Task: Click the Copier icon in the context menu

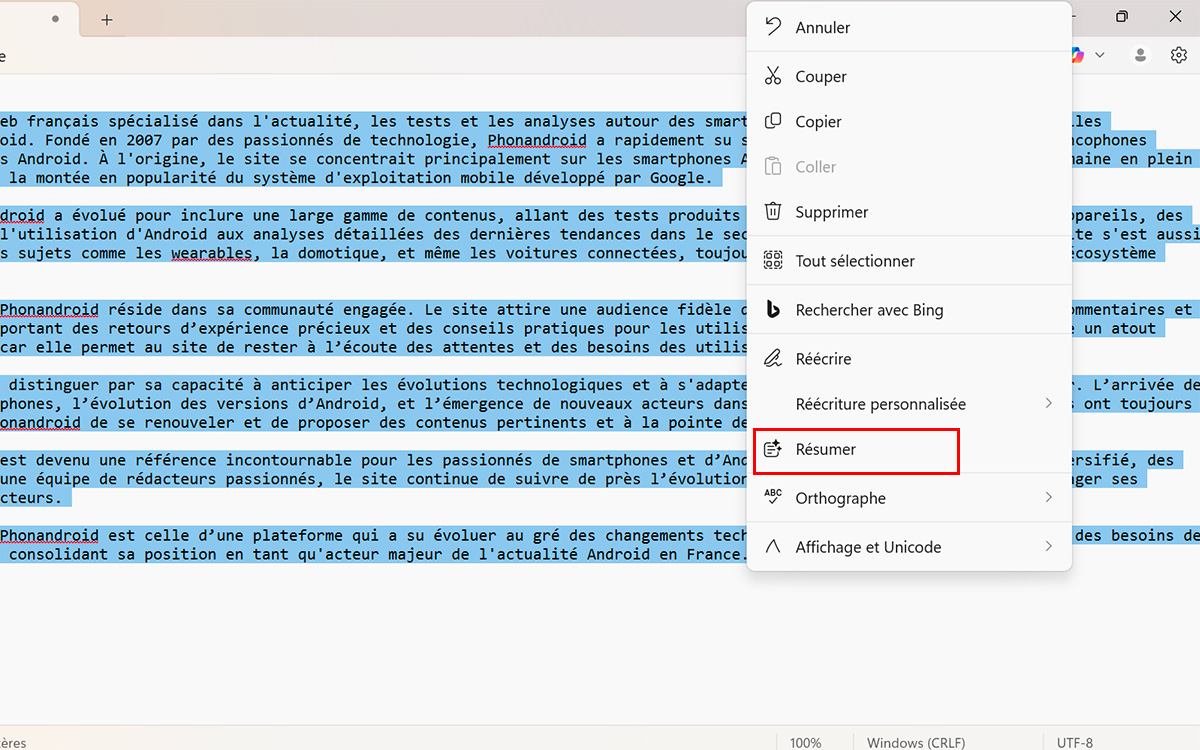Action: [773, 121]
